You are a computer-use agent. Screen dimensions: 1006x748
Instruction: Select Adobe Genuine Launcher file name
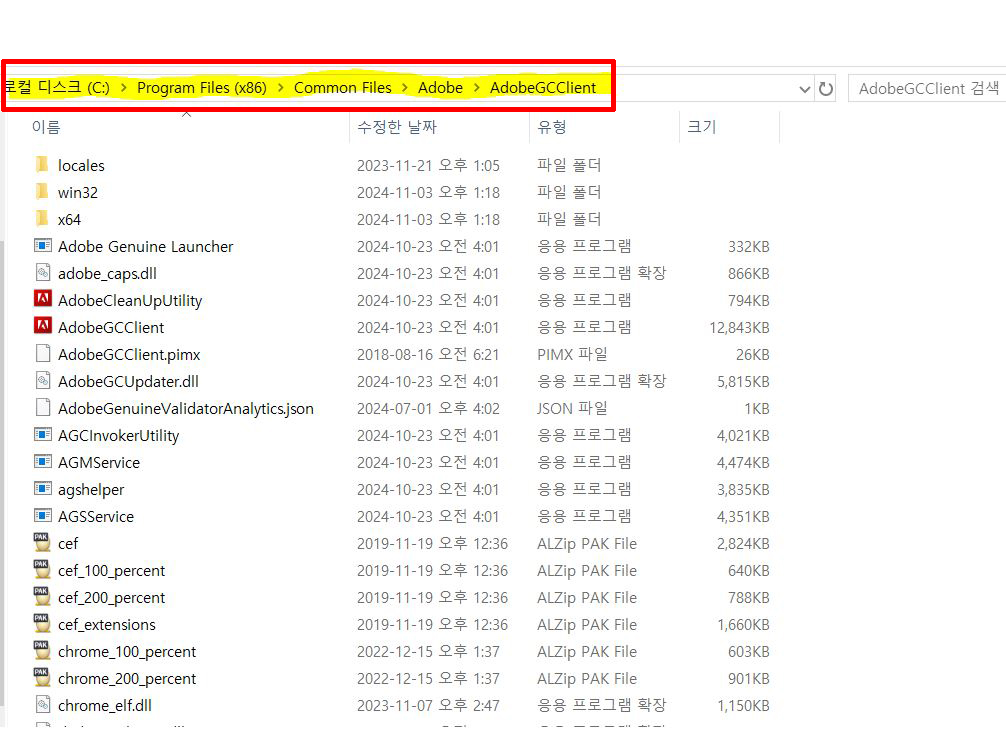tap(146, 246)
